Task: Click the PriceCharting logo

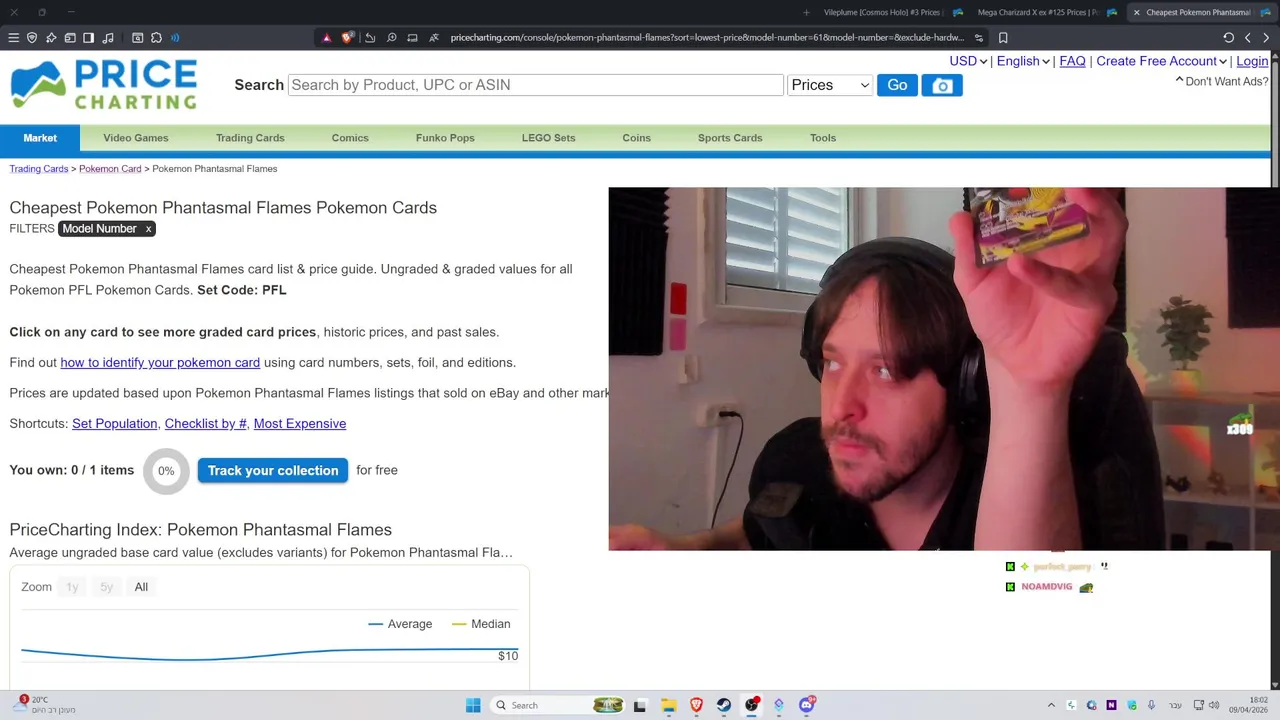Action: pyautogui.click(x=103, y=85)
